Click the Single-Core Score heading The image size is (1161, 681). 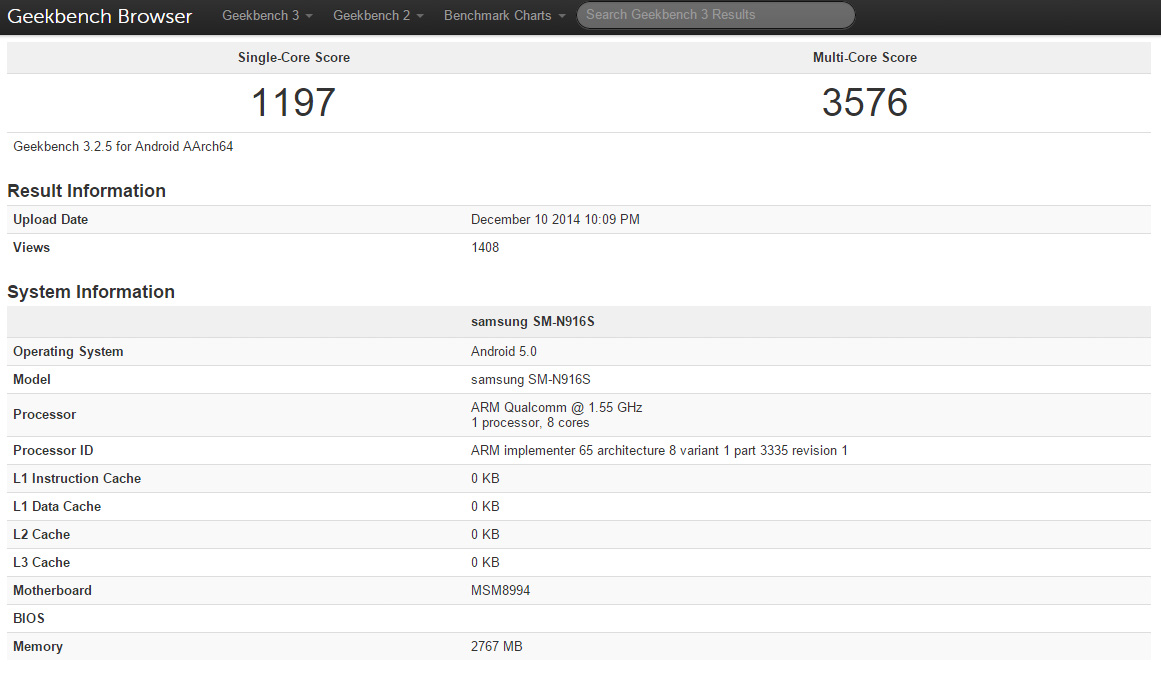point(294,58)
